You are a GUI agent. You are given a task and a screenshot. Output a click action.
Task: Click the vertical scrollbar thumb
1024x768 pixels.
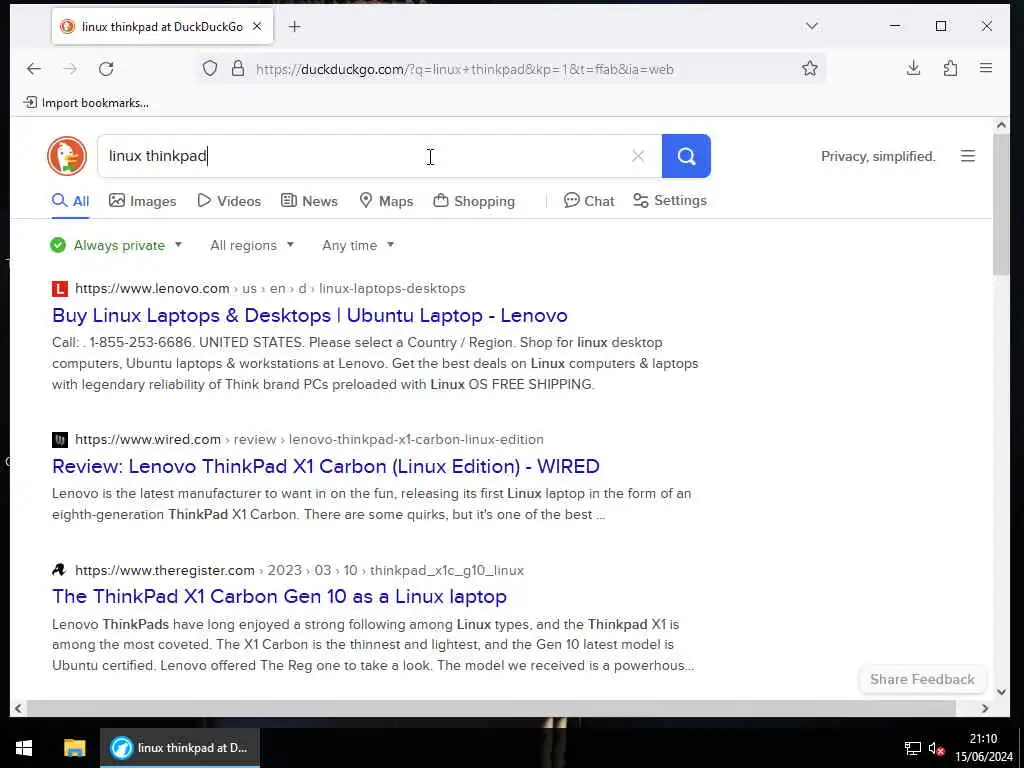click(x=1001, y=204)
